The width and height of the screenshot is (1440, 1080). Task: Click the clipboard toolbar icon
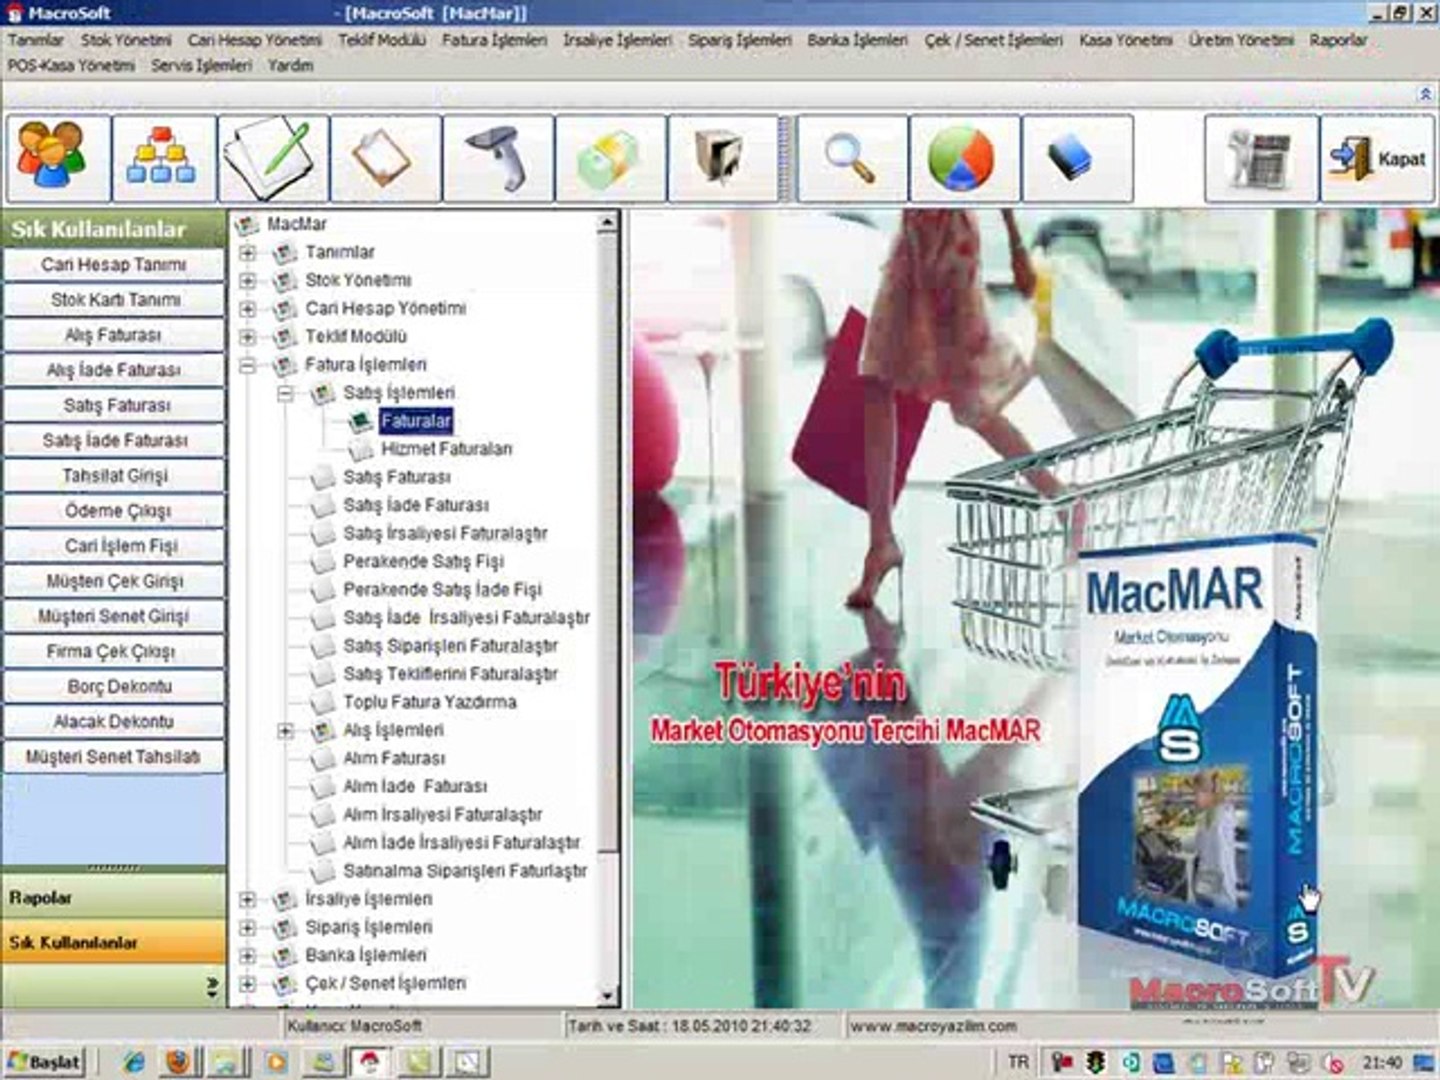[386, 159]
